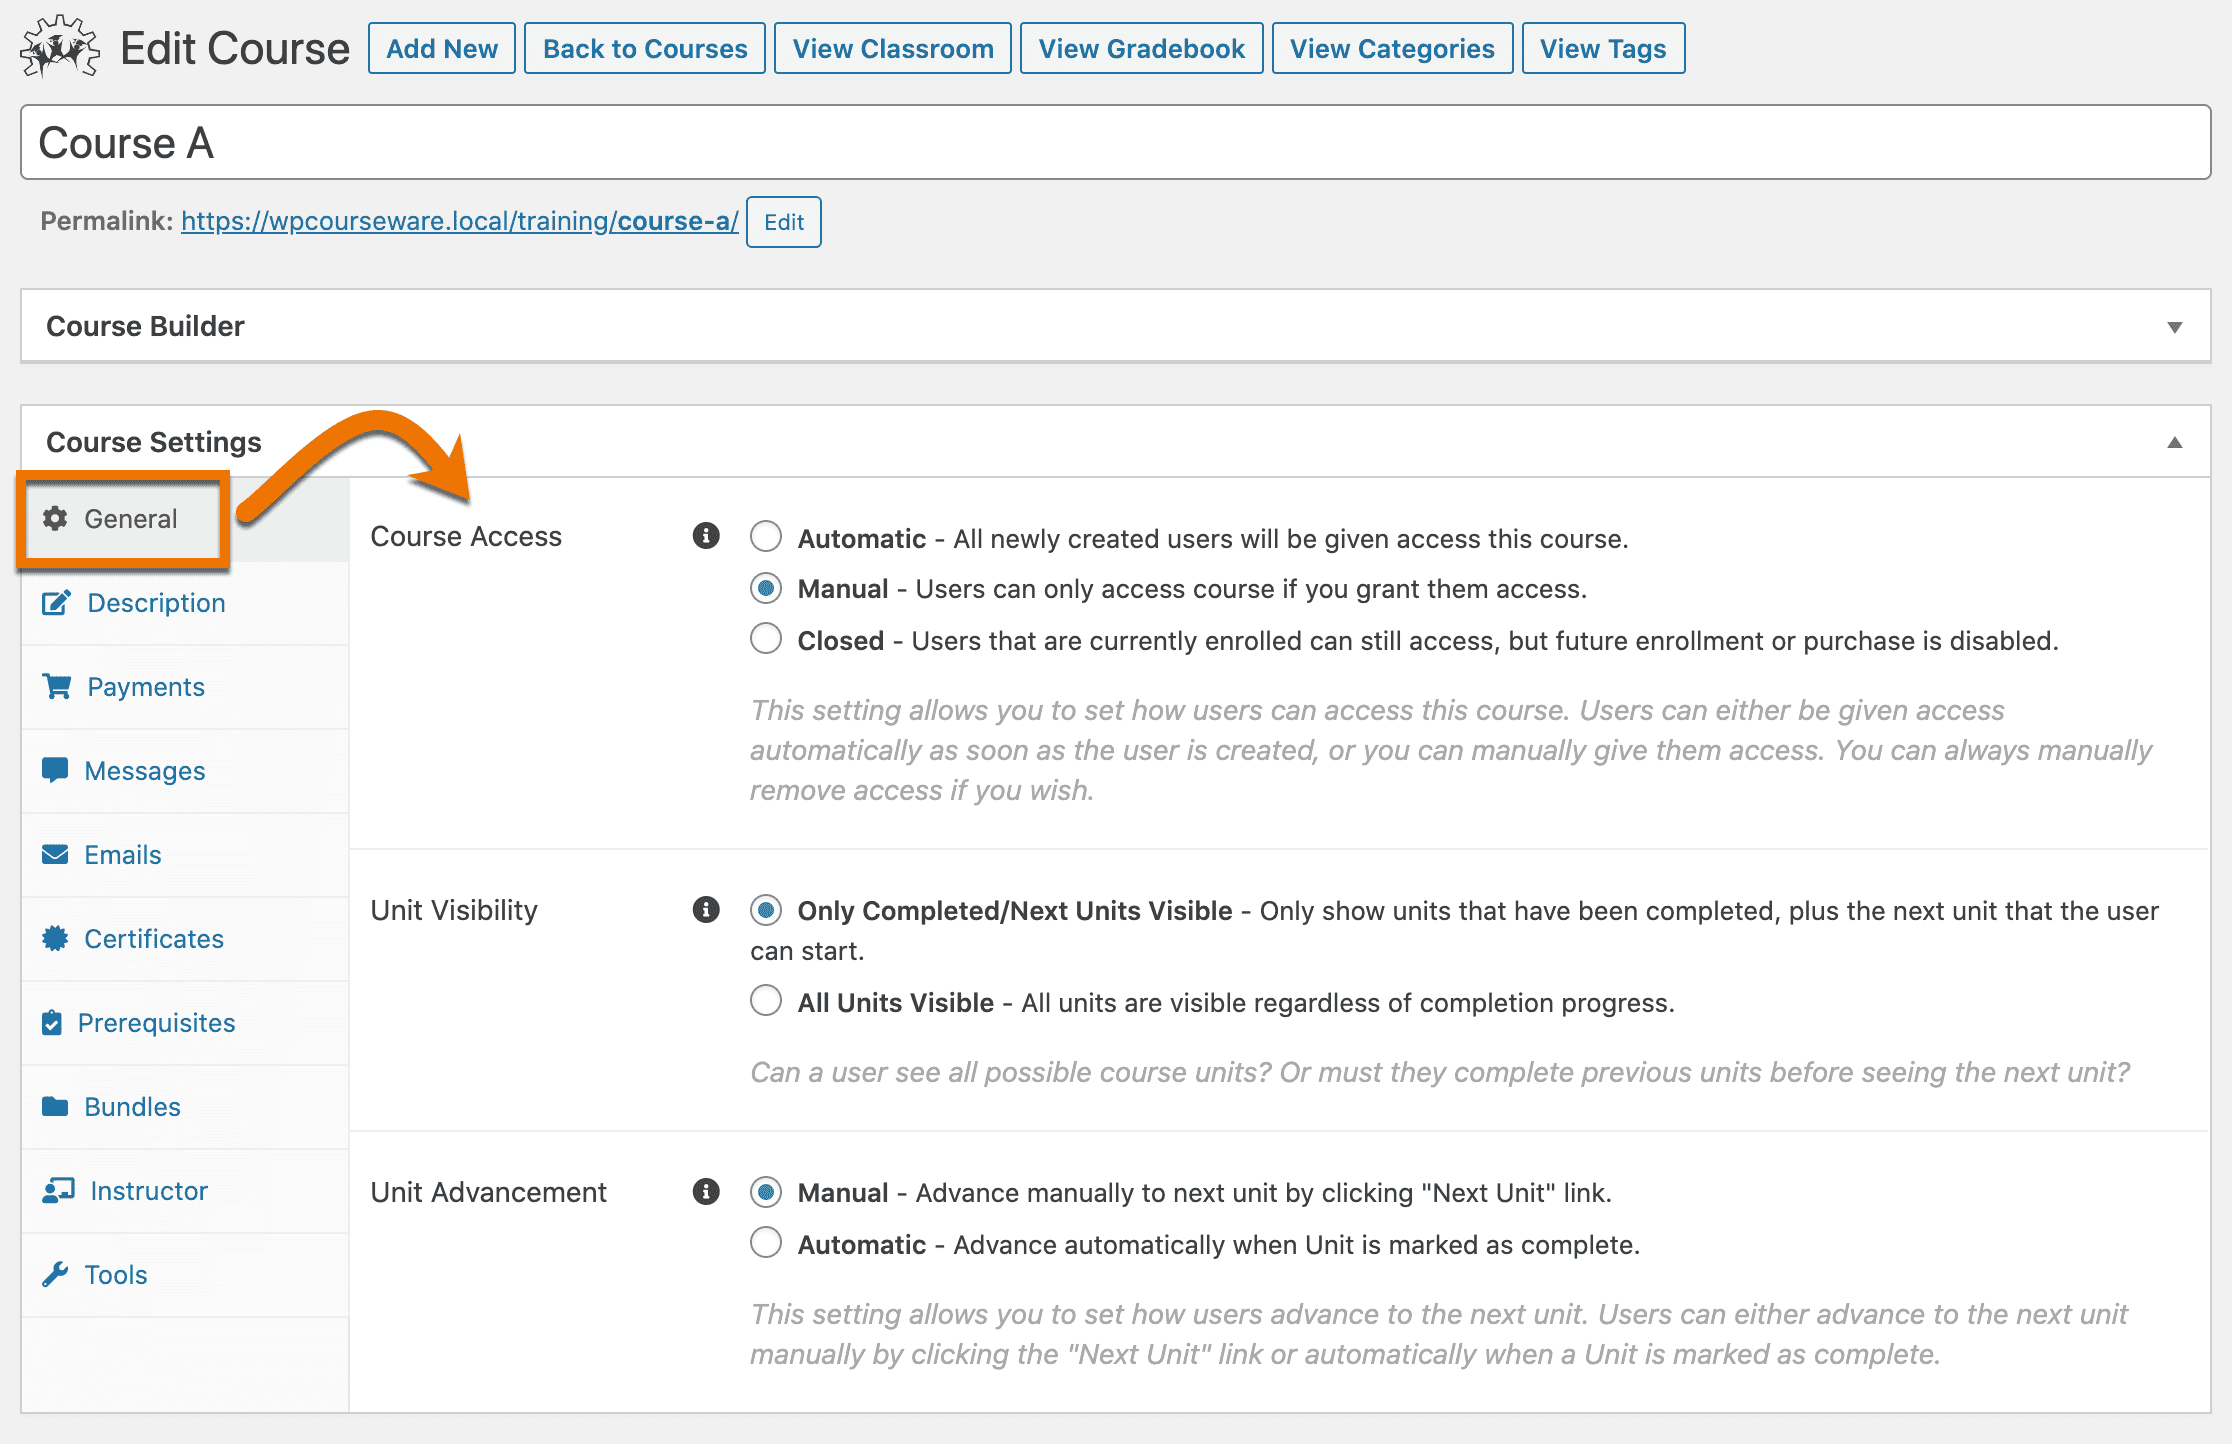
Task: Open the Certificates tab
Action: pos(186,939)
